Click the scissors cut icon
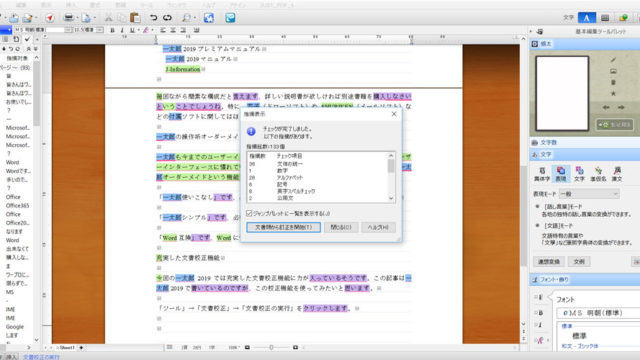Viewport: 640px width, 360px height. tap(109, 18)
